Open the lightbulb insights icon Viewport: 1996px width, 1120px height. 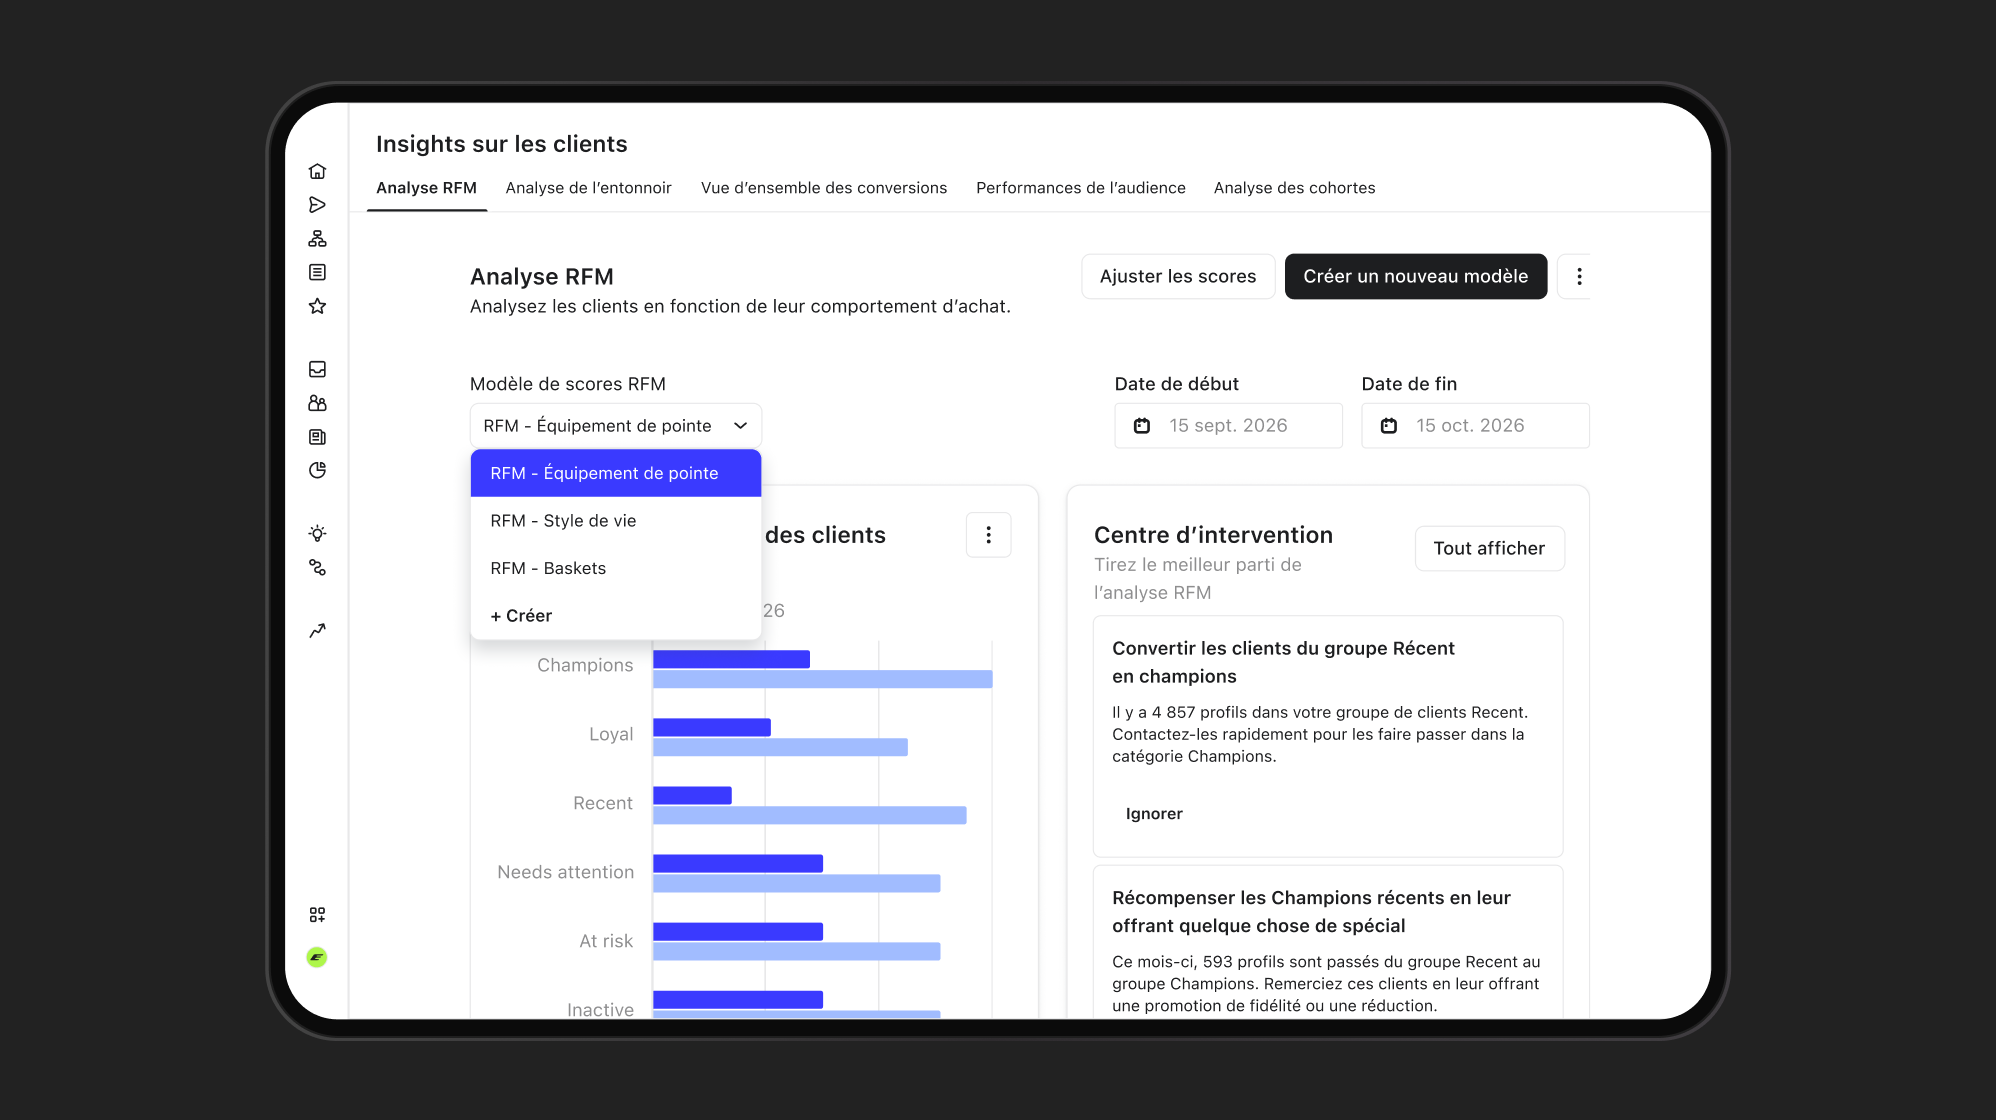[x=317, y=533]
